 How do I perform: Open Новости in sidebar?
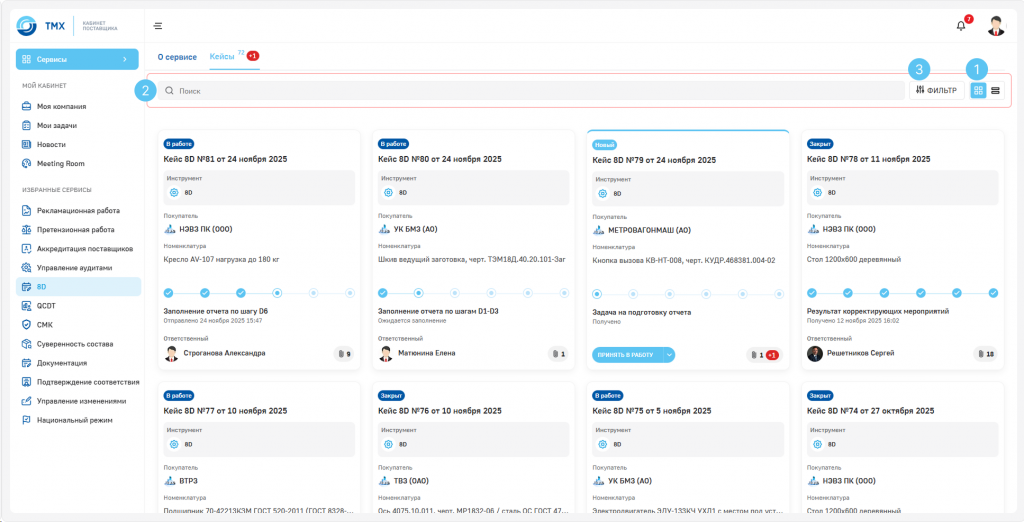coord(51,144)
